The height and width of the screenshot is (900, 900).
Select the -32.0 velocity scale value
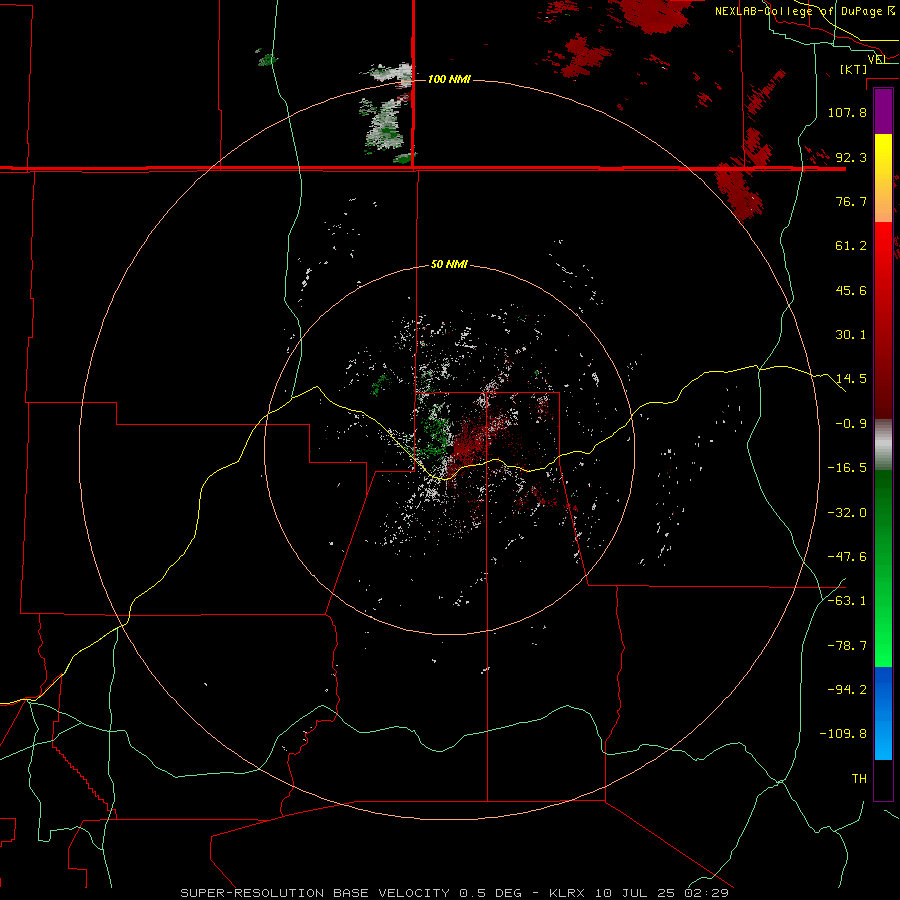click(847, 513)
